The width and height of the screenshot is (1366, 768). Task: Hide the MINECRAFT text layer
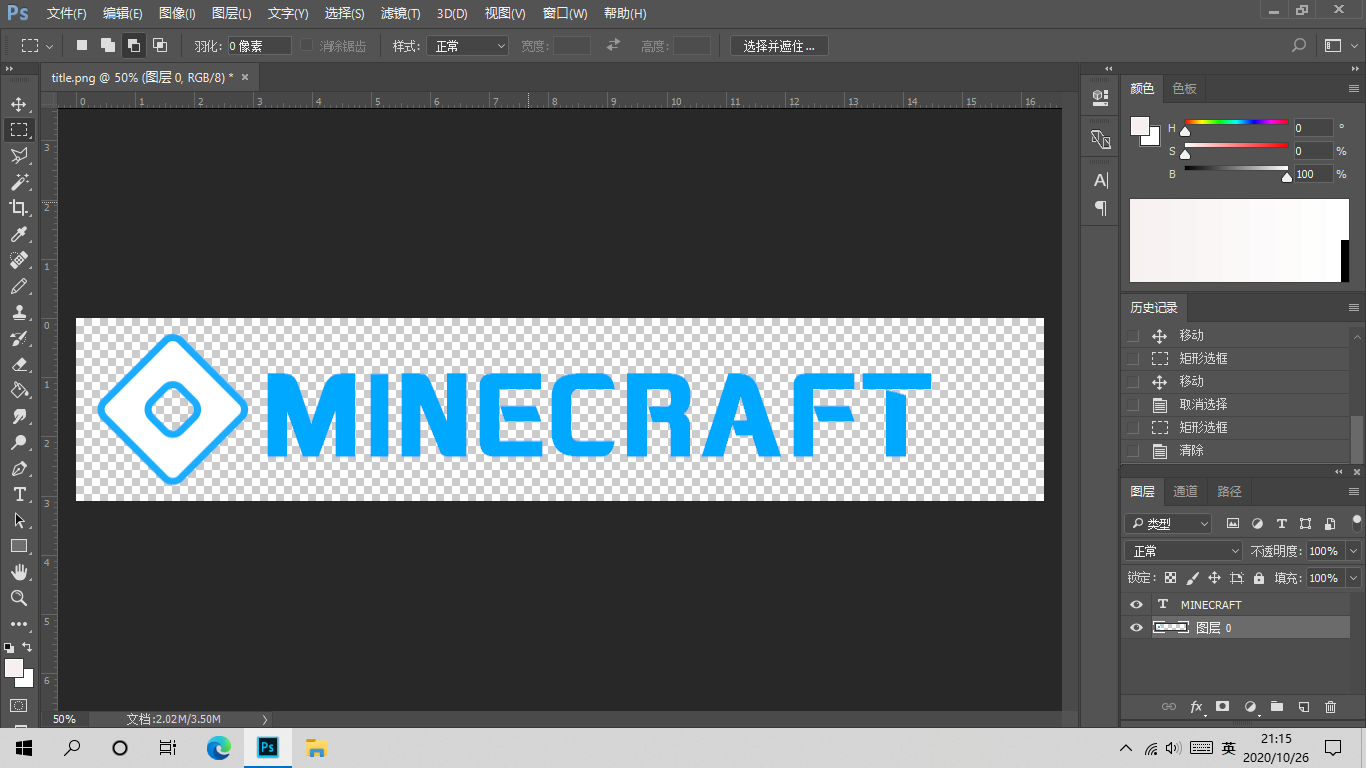pos(1136,605)
